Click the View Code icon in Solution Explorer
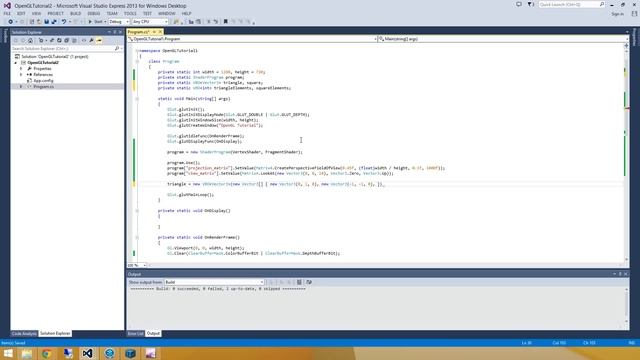The image size is (640, 360). tap(84, 40)
